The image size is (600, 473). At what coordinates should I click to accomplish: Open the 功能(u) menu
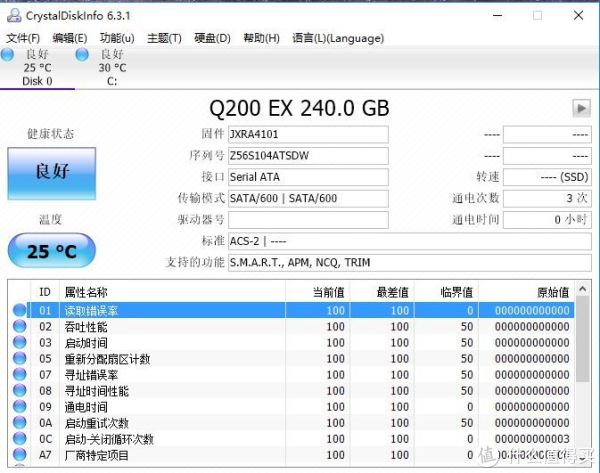tap(117, 38)
